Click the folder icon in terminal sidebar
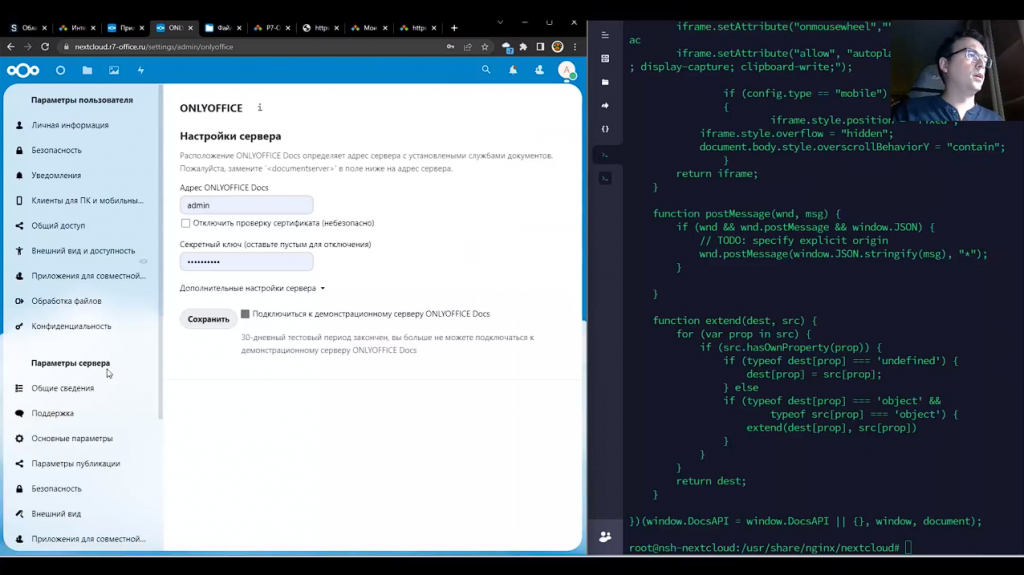The height and width of the screenshot is (575, 1024). [x=605, y=82]
